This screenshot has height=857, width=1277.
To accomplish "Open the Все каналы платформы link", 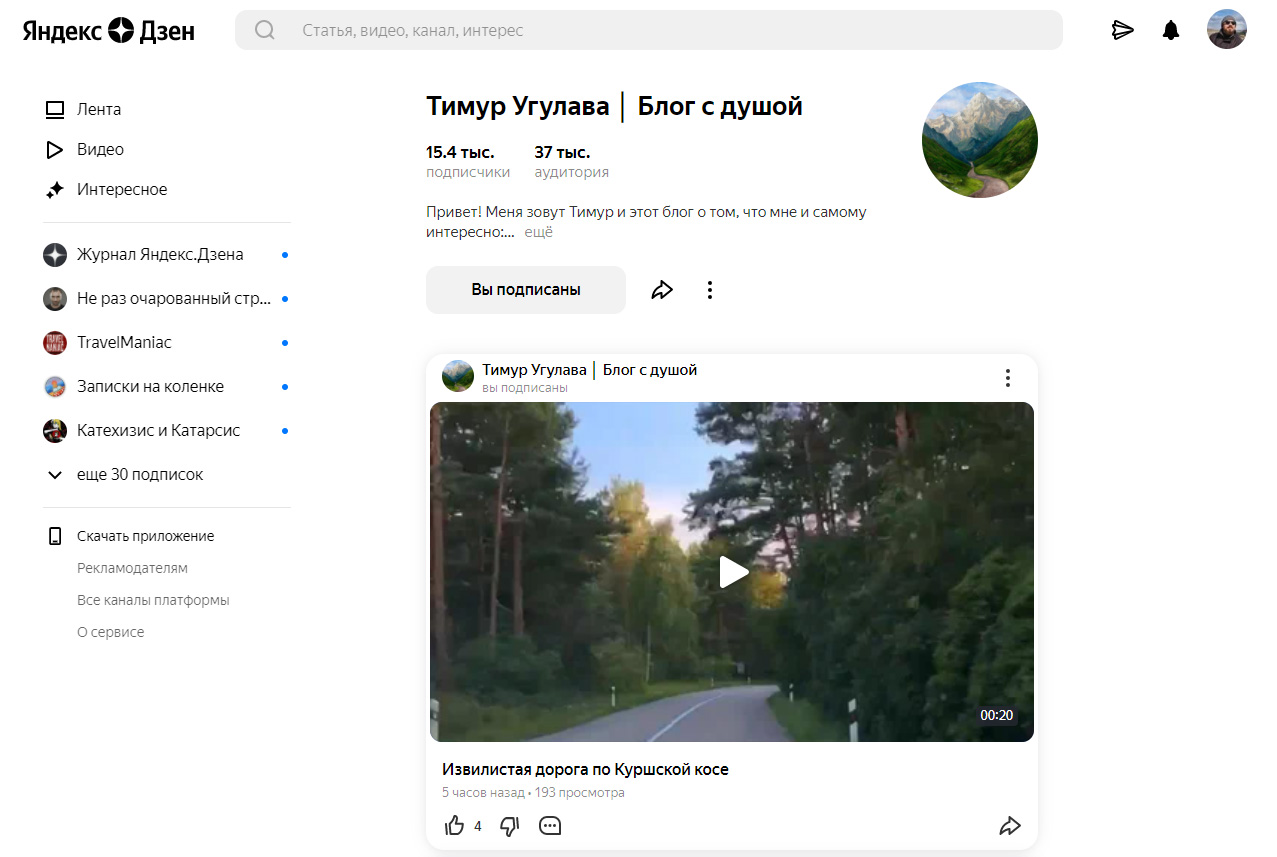I will click(153, 600).
